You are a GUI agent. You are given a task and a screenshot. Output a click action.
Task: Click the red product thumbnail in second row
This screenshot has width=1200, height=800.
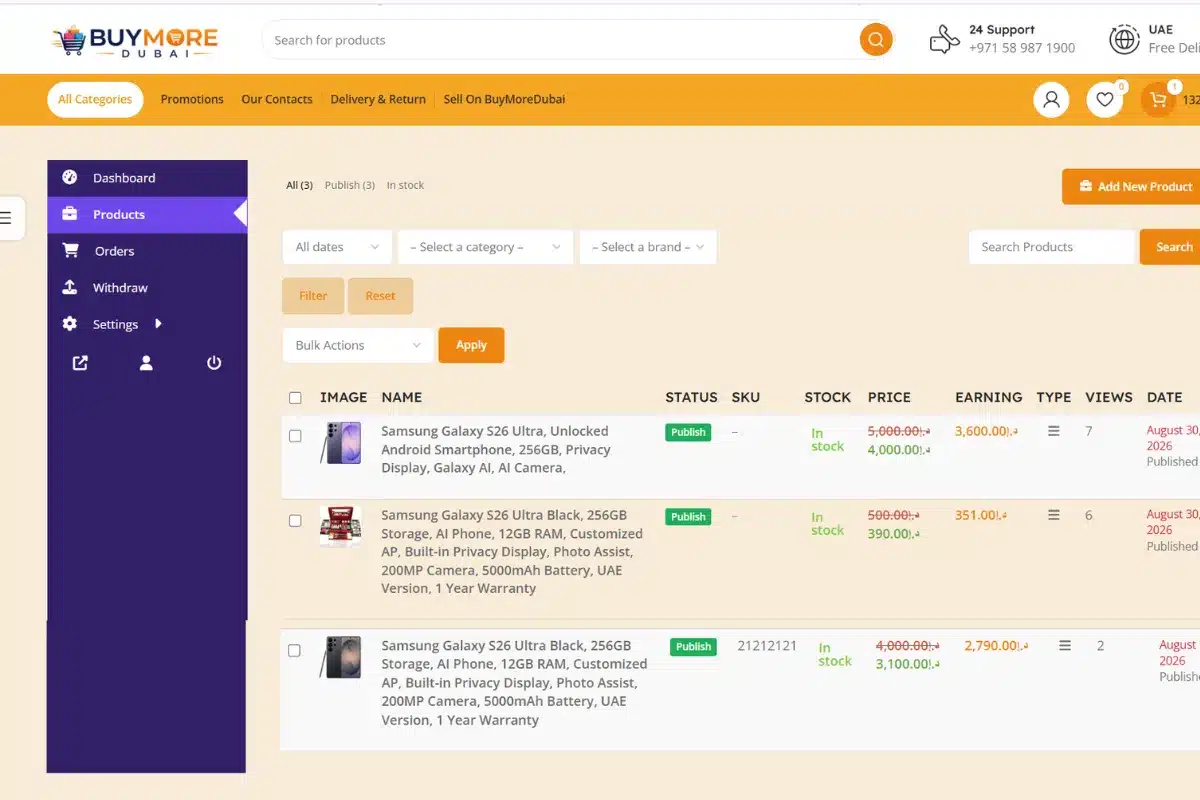click(x=341, y=526)
